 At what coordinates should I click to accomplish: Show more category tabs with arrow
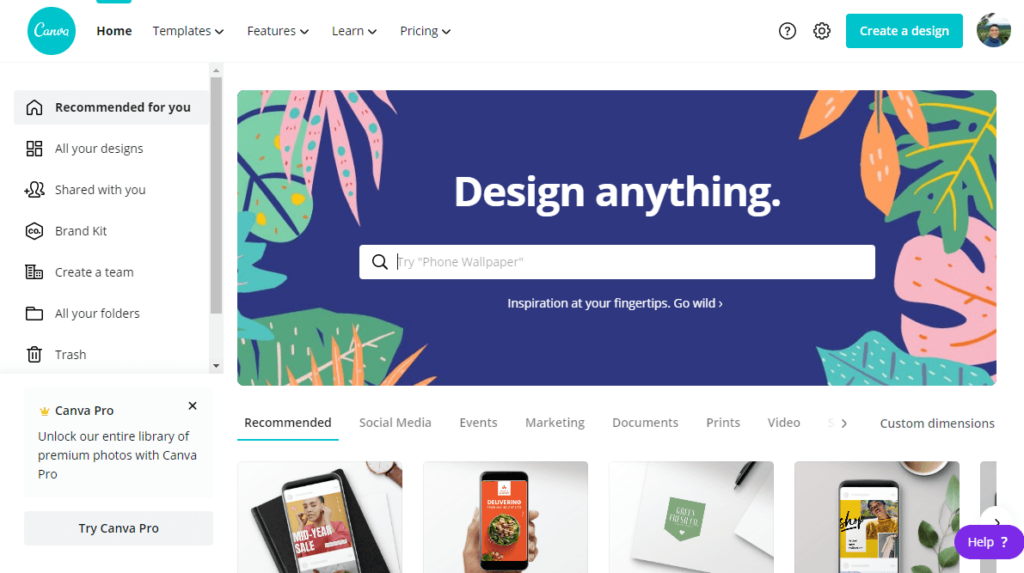[844, 423]
